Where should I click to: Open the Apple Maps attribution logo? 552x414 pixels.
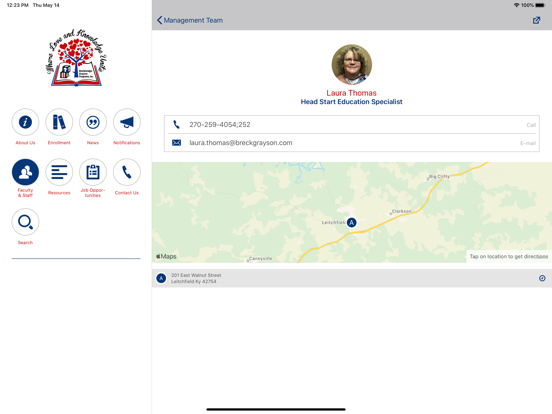pos(166,256)
